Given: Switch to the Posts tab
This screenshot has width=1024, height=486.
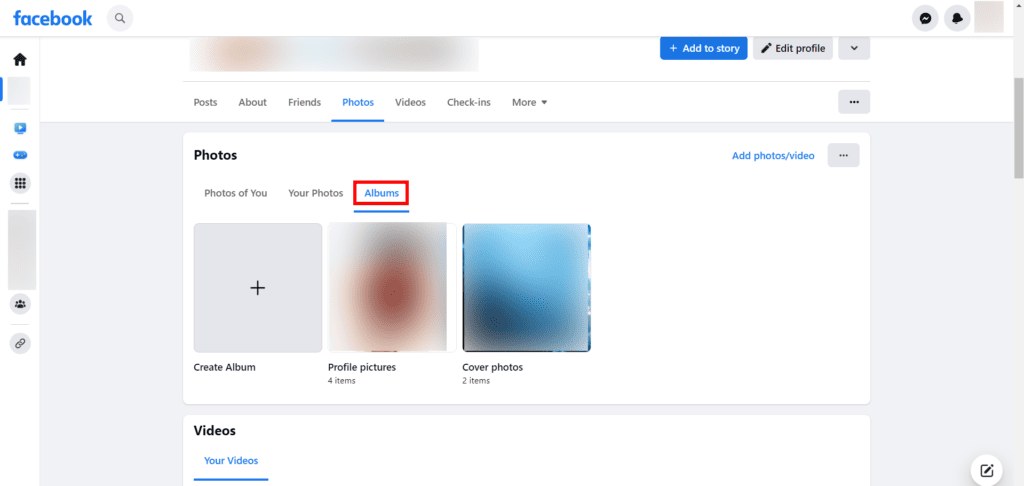Looking at the screenshot, I should tap(206, 103).
